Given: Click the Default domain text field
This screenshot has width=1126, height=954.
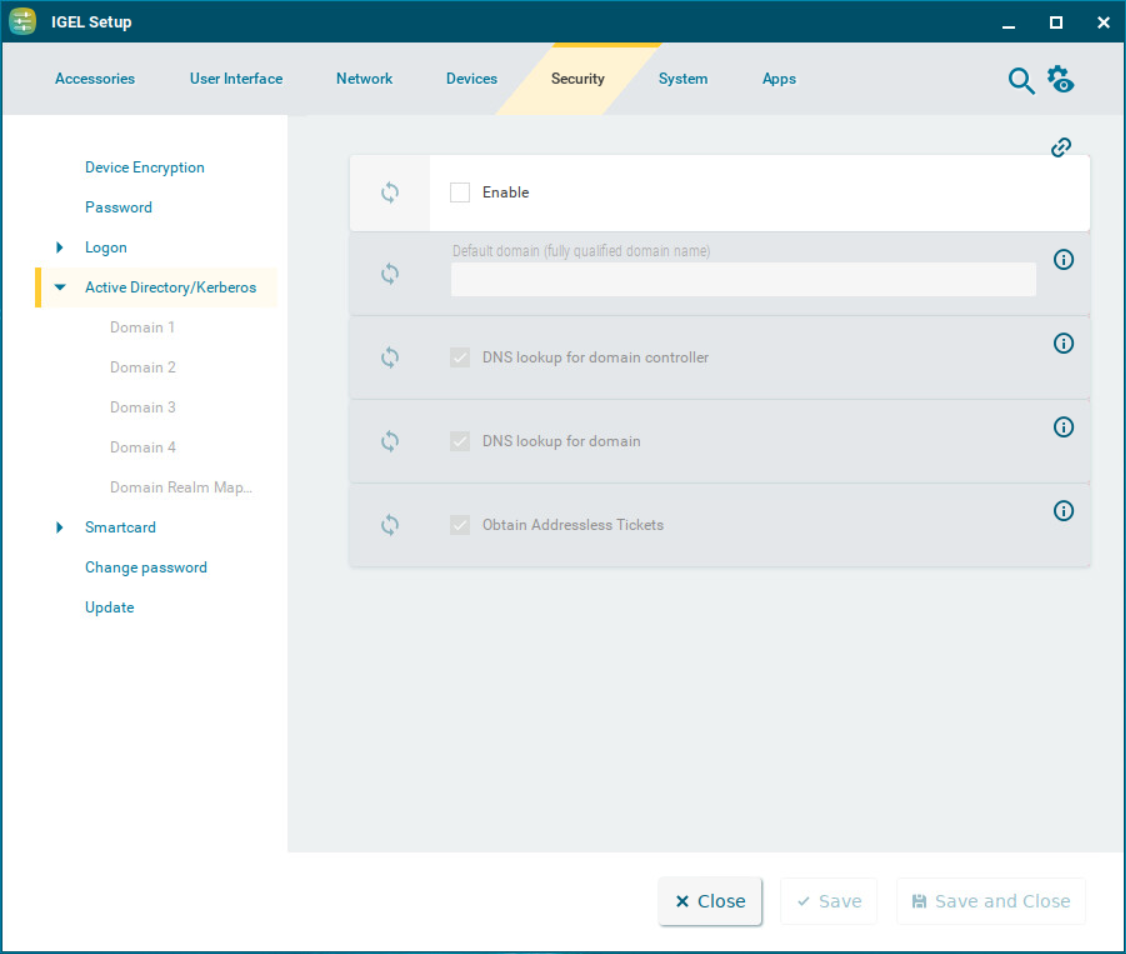Looking at the screenshot, I should (743, 280).
